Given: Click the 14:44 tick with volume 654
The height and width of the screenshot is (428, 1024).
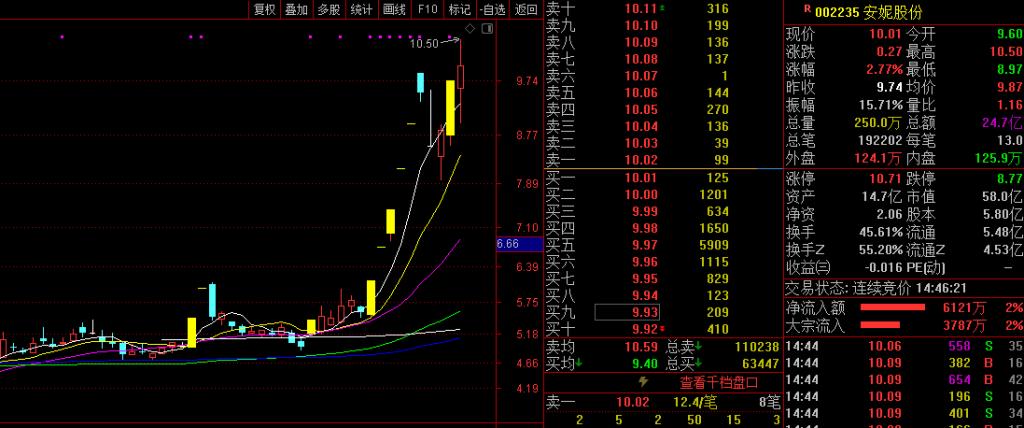Looking at the screenshot, I should 904,380.
